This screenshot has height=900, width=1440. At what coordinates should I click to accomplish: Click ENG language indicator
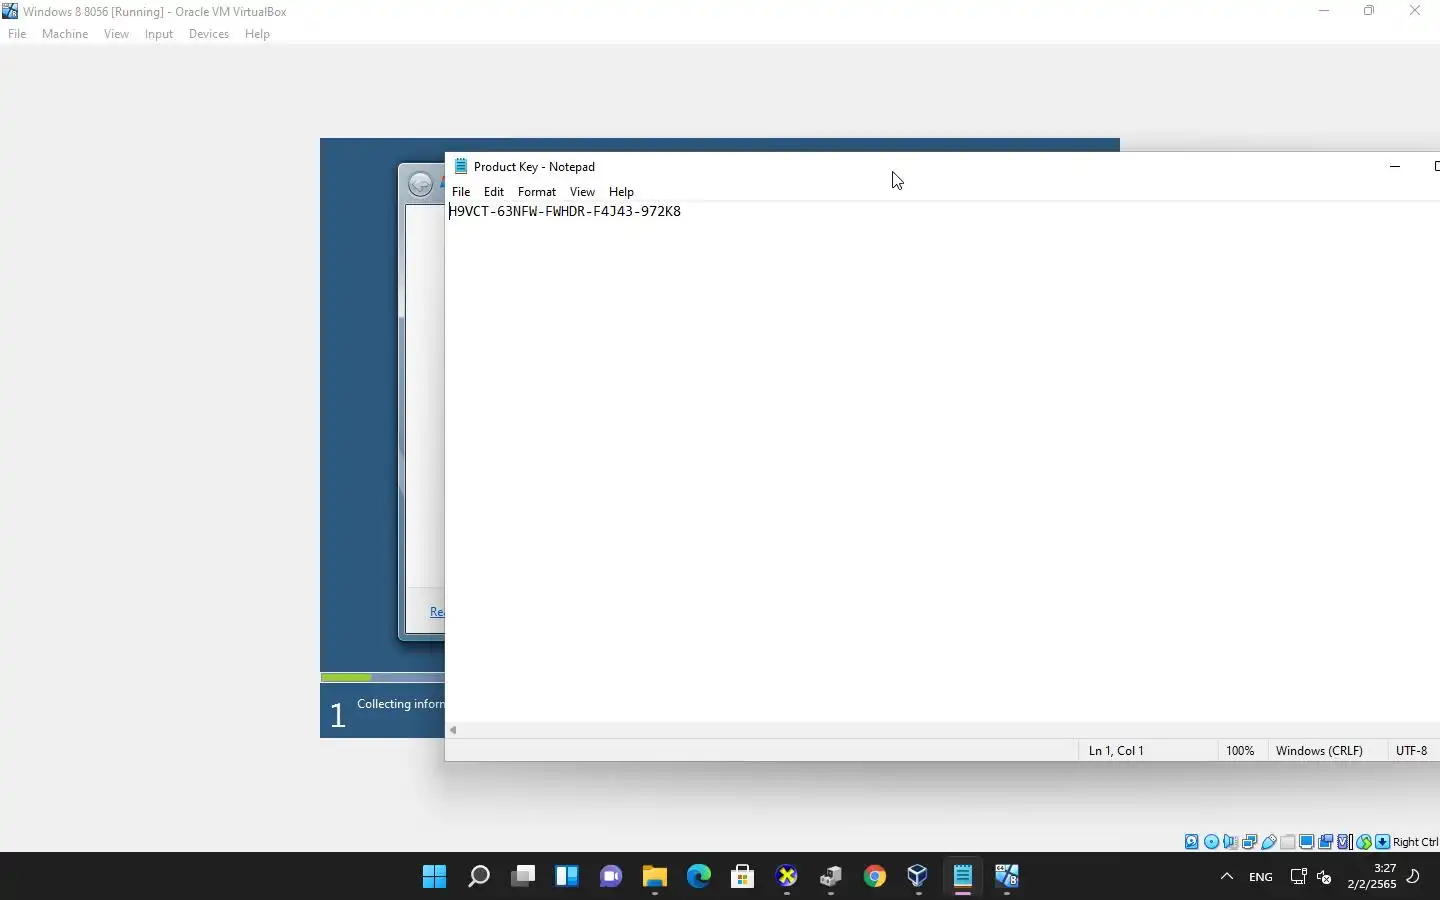point(1261,877)
